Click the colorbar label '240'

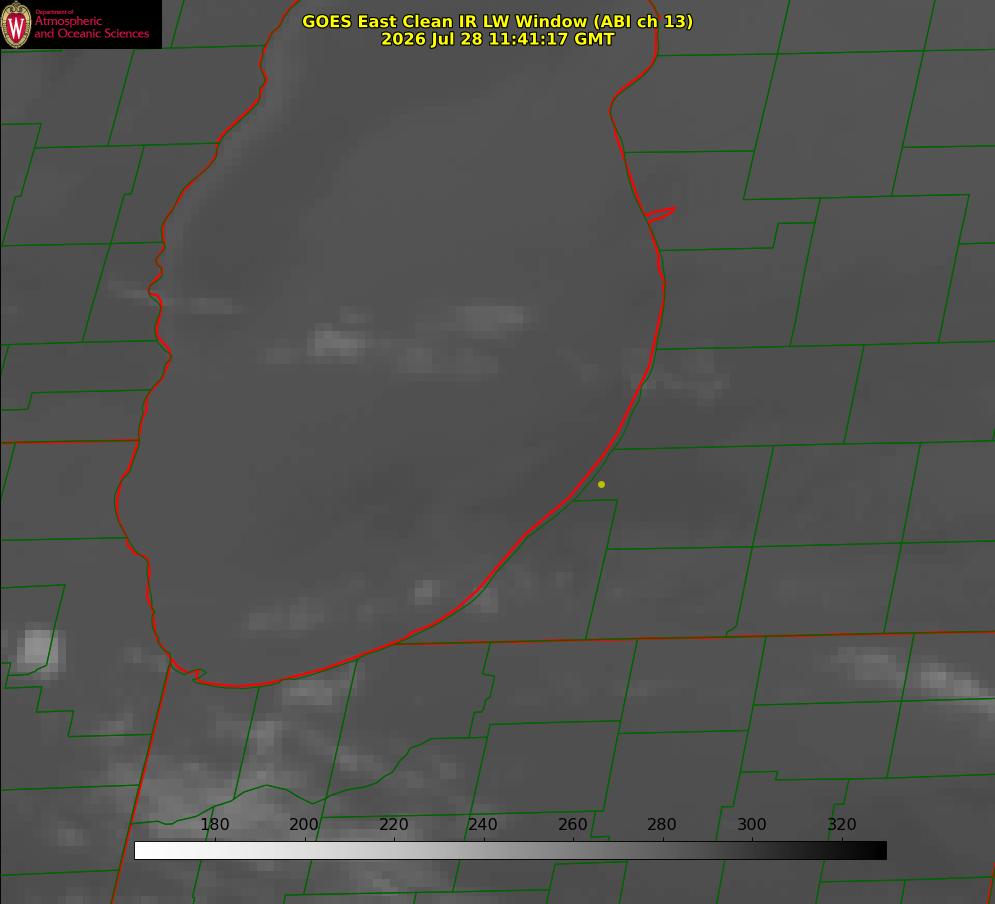[x=482, y=824]
